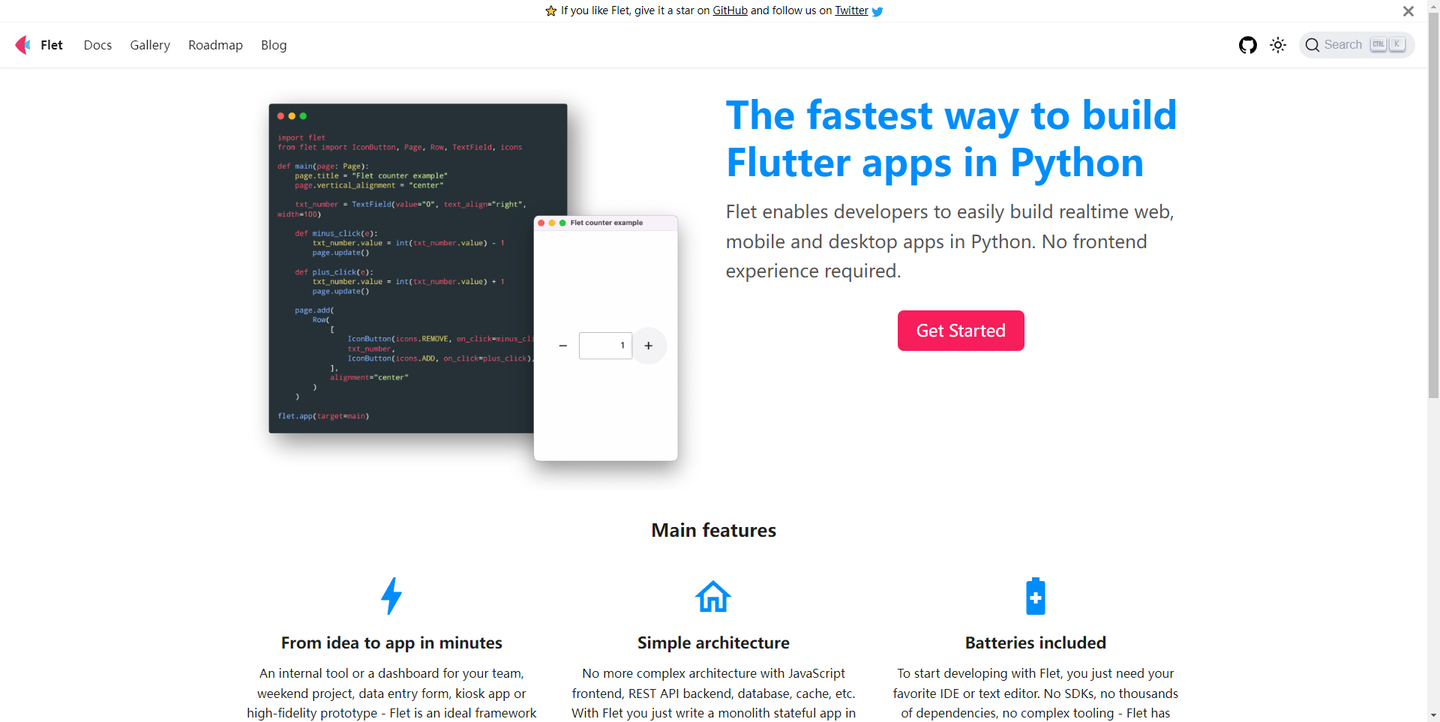Switch to the Gallery section
This screenshot has height=722, width=1440.
point(150,44)
